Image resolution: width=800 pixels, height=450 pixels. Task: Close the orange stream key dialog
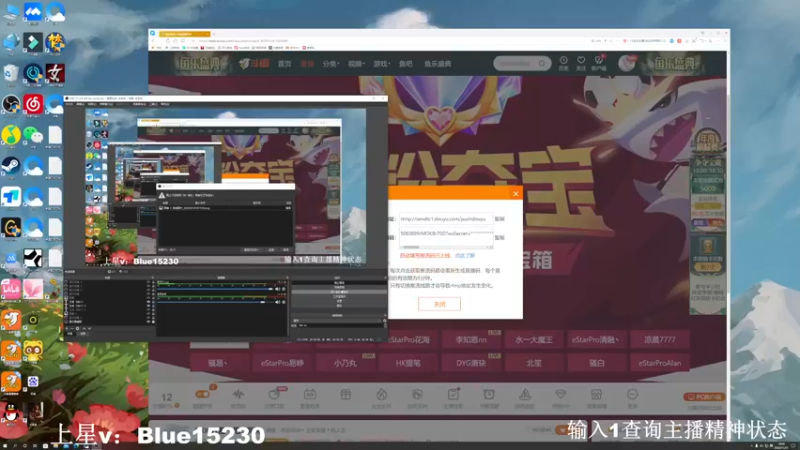pos(515,193)
